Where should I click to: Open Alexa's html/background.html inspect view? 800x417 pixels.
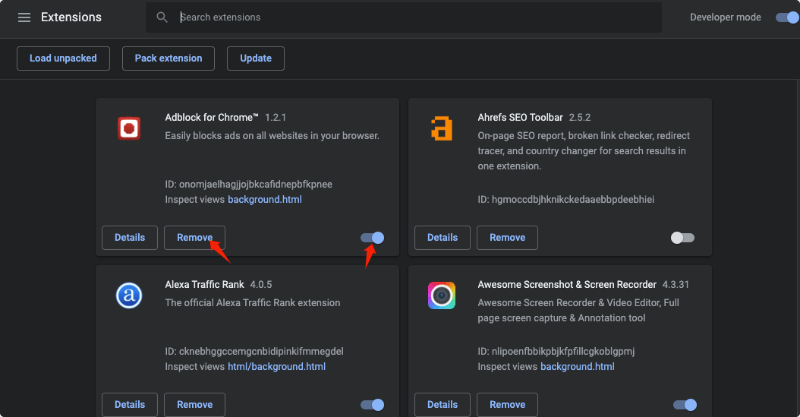click(x=277, y=366)
